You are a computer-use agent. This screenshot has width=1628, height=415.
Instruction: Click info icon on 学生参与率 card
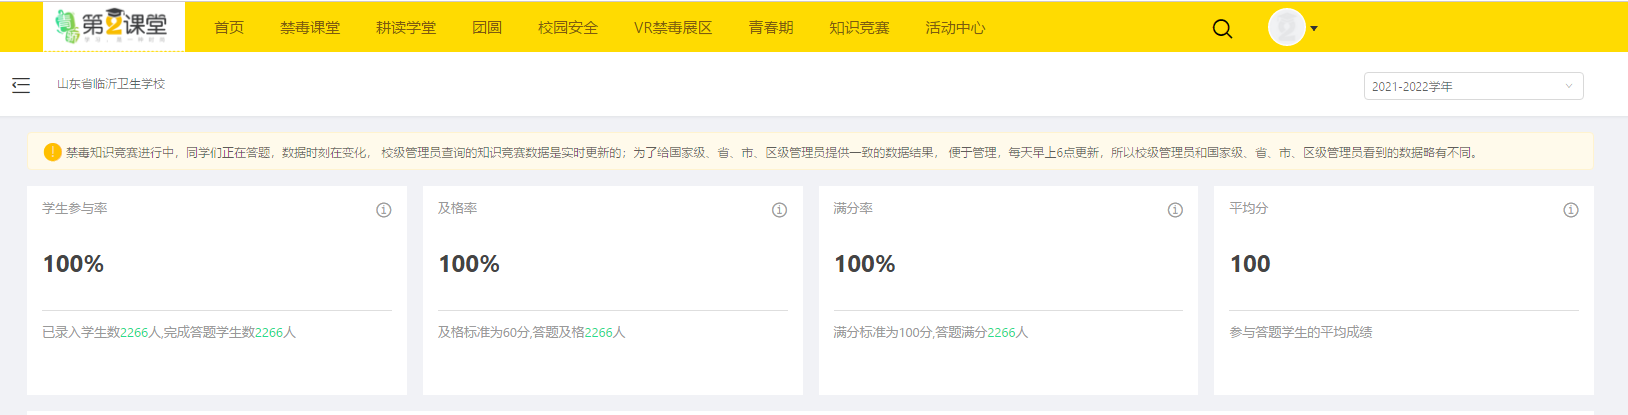tap(383, 210)
